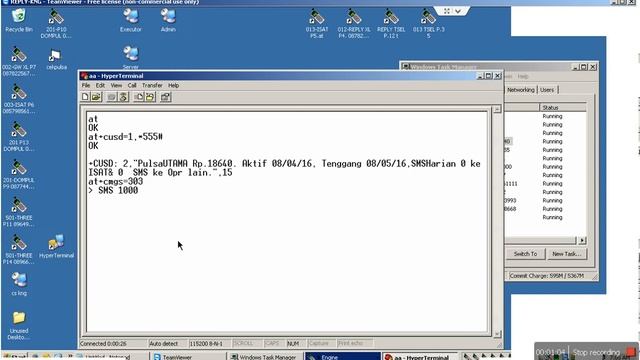Click the TeamViewer fullscreen toggle icon
The image size is (640, 360).
[x=447, y=11]
